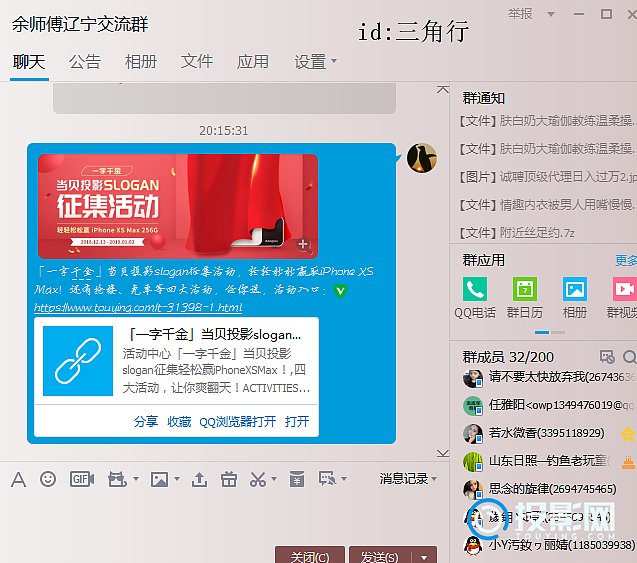The image size is (637, 563).
Task: Click the member list message icon
Action: [x=607, y=357]
